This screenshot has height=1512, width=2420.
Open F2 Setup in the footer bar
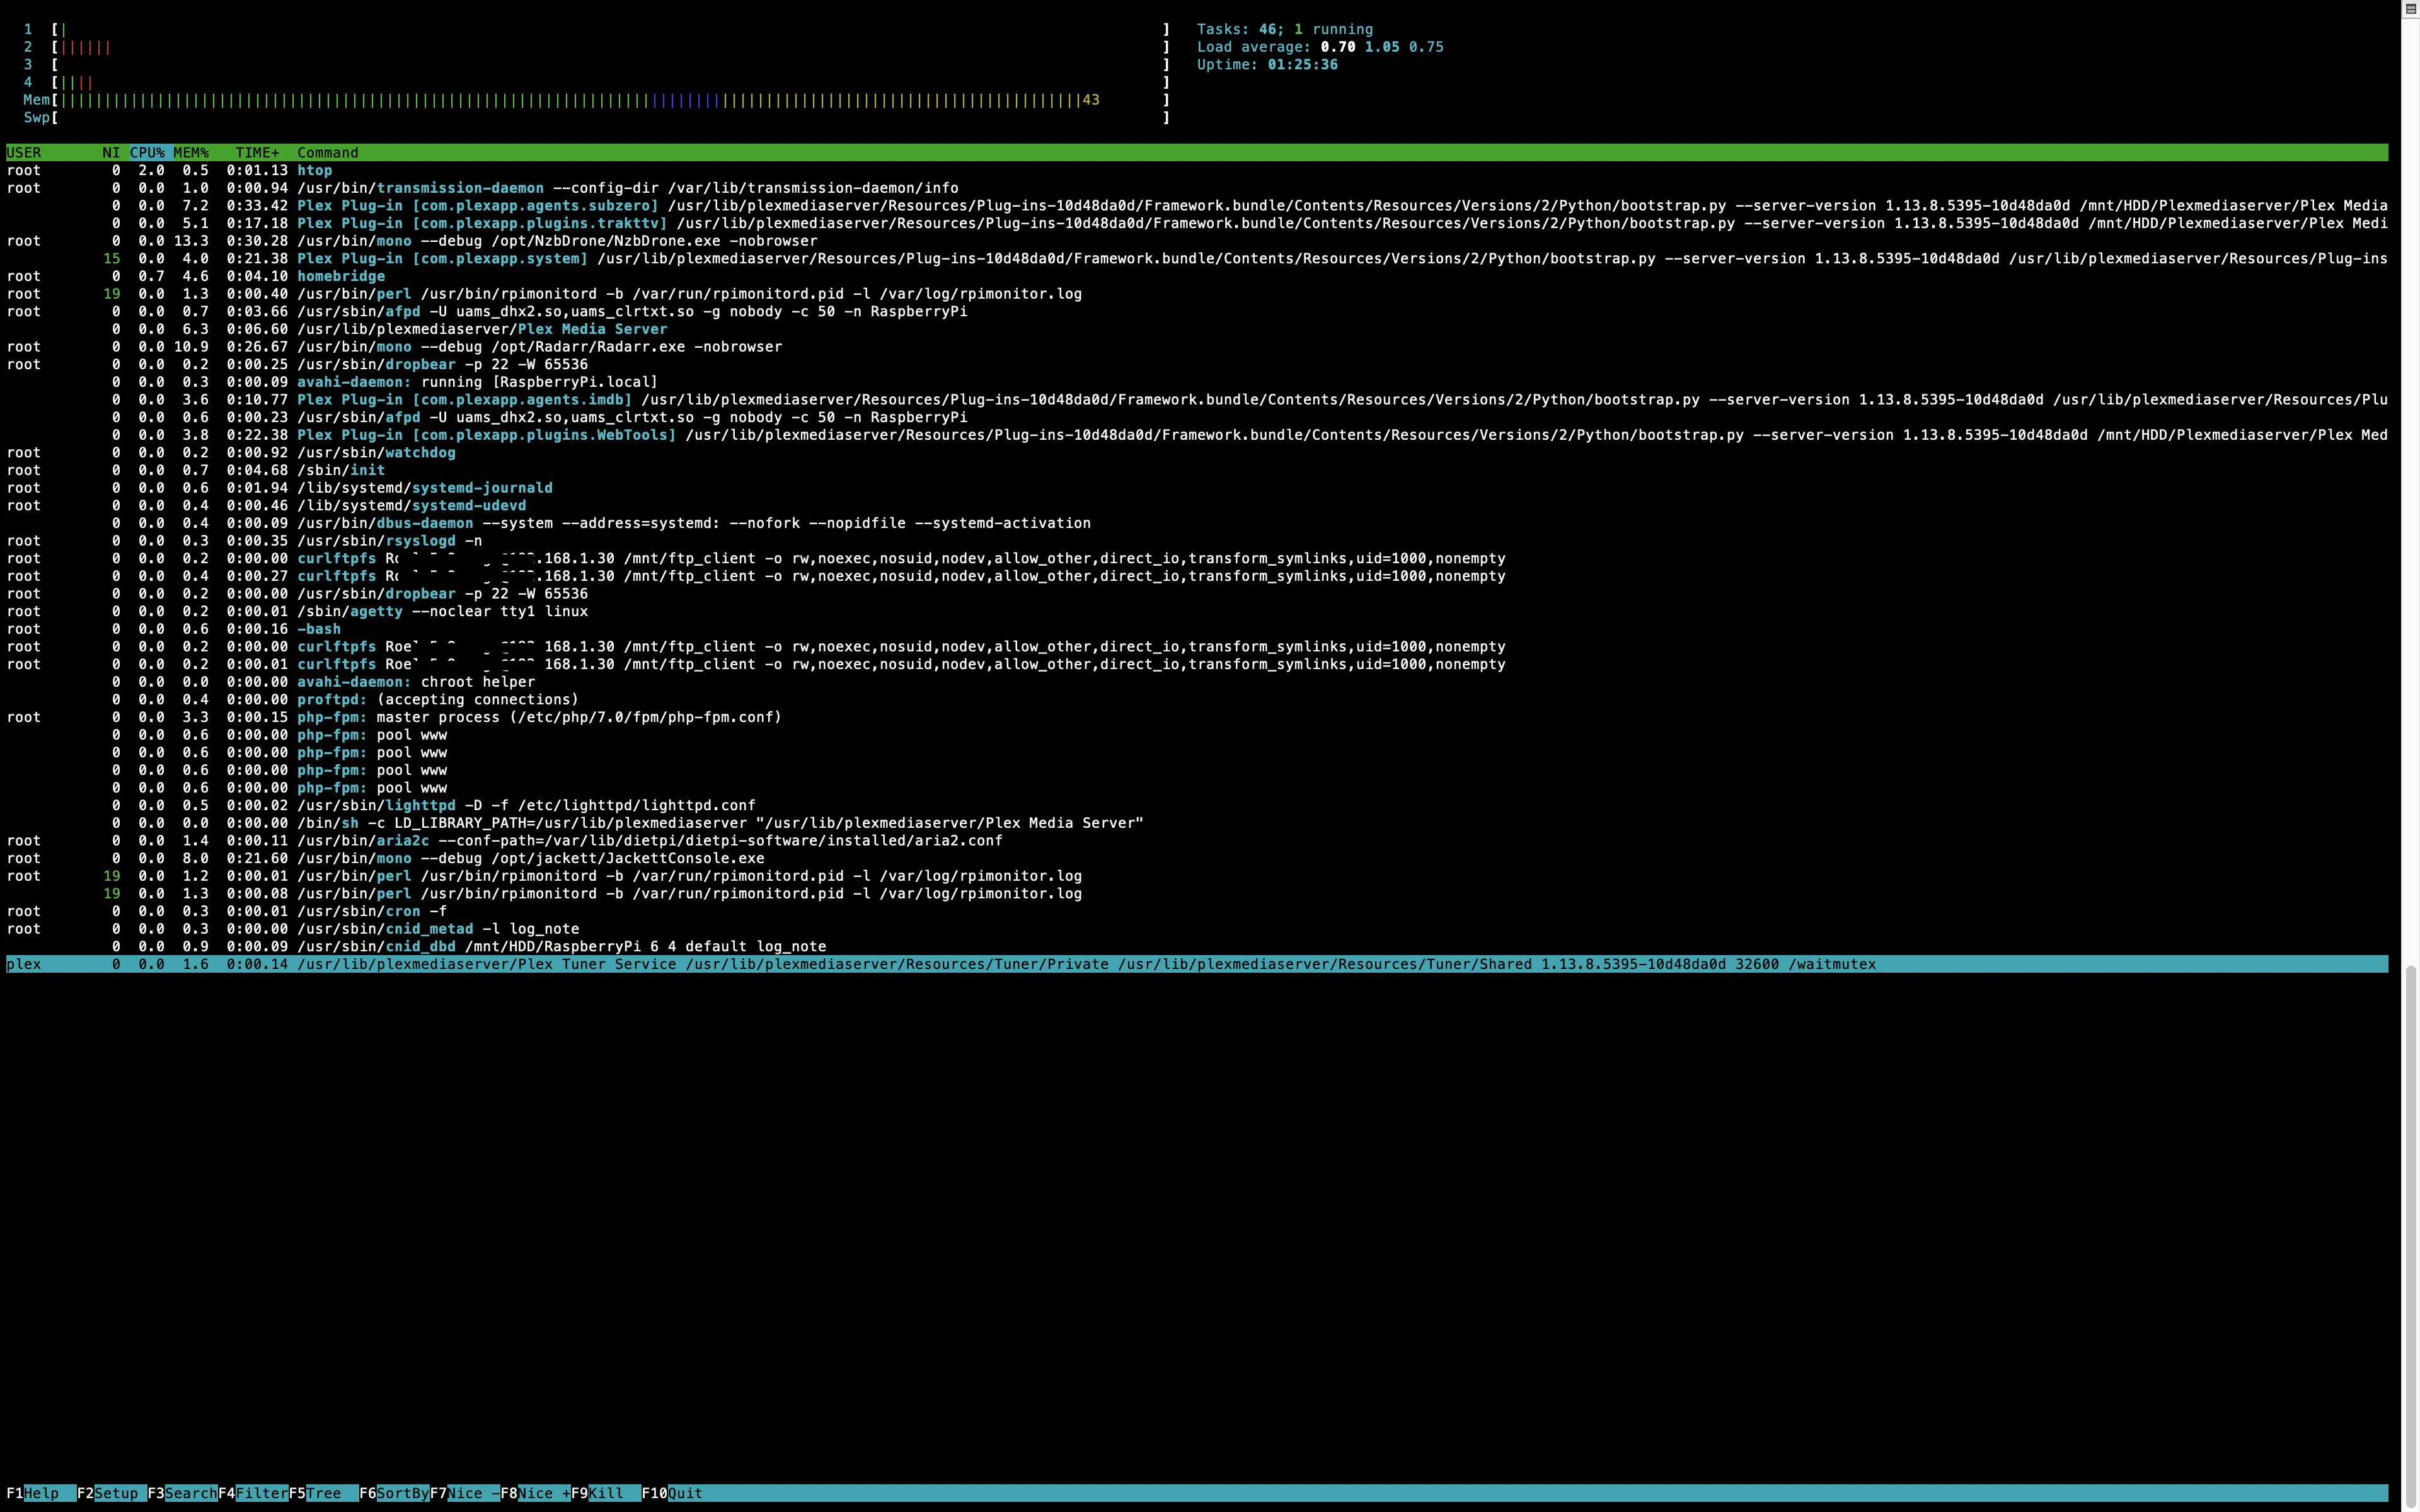tap(115, 1493)
